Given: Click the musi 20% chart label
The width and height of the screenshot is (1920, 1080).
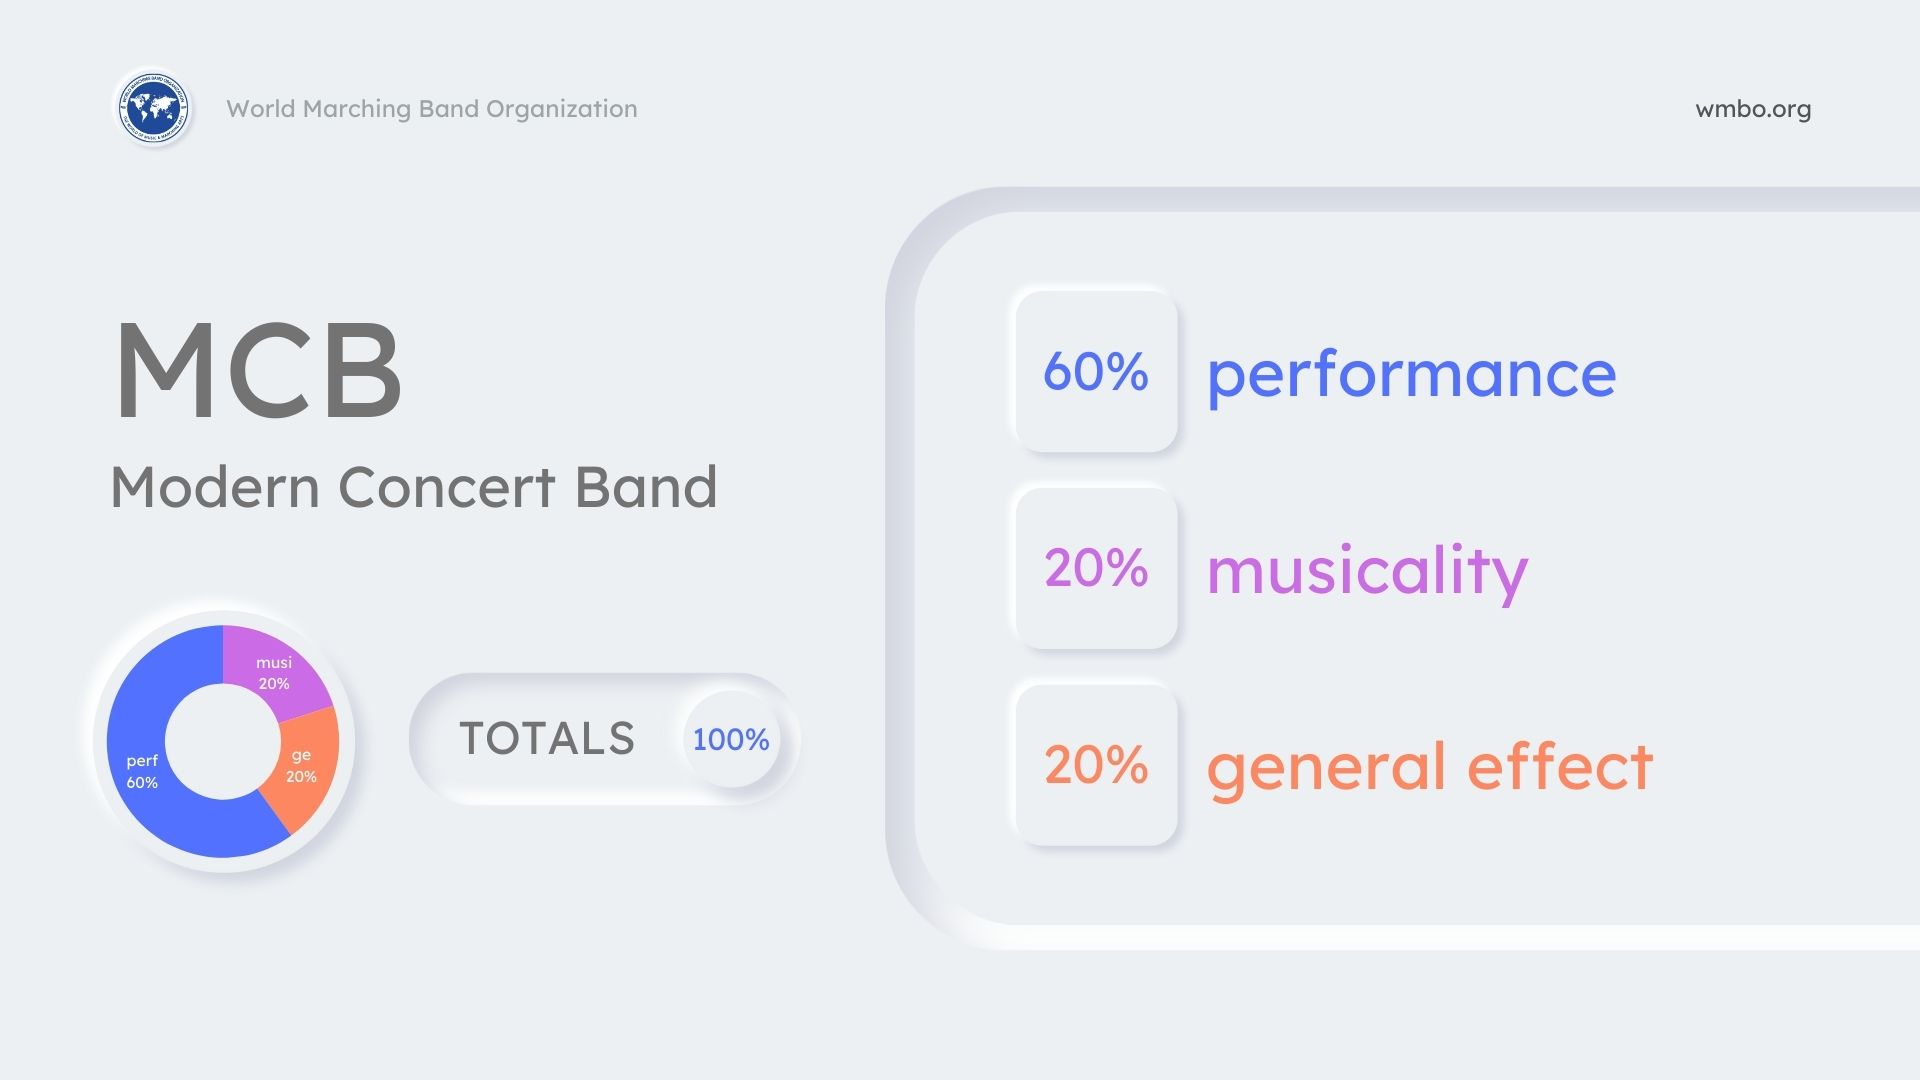Looking at the screenshot, I should click(274, 673).
